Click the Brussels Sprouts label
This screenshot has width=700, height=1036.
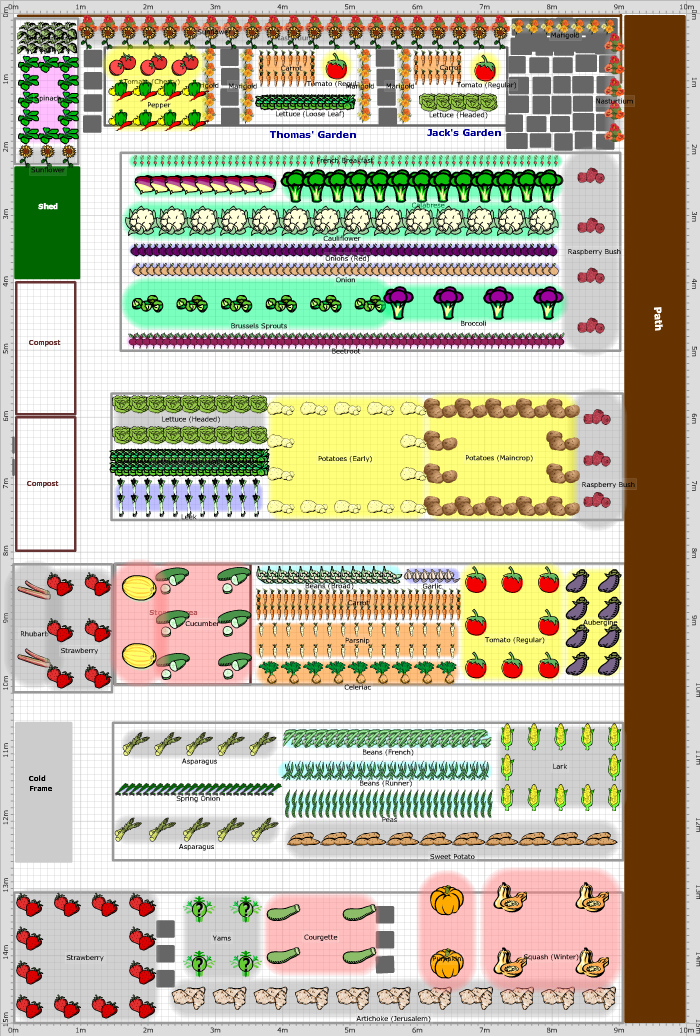pyautogui.click(x=258, y=326)
